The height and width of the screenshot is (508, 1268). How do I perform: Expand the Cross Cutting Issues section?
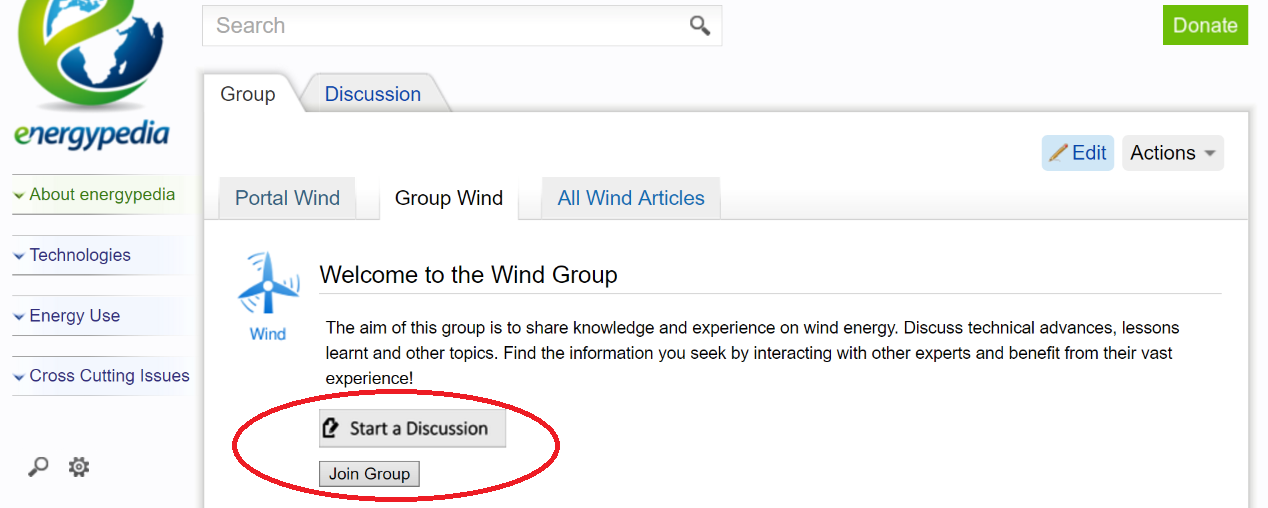(x=109, y=376)
